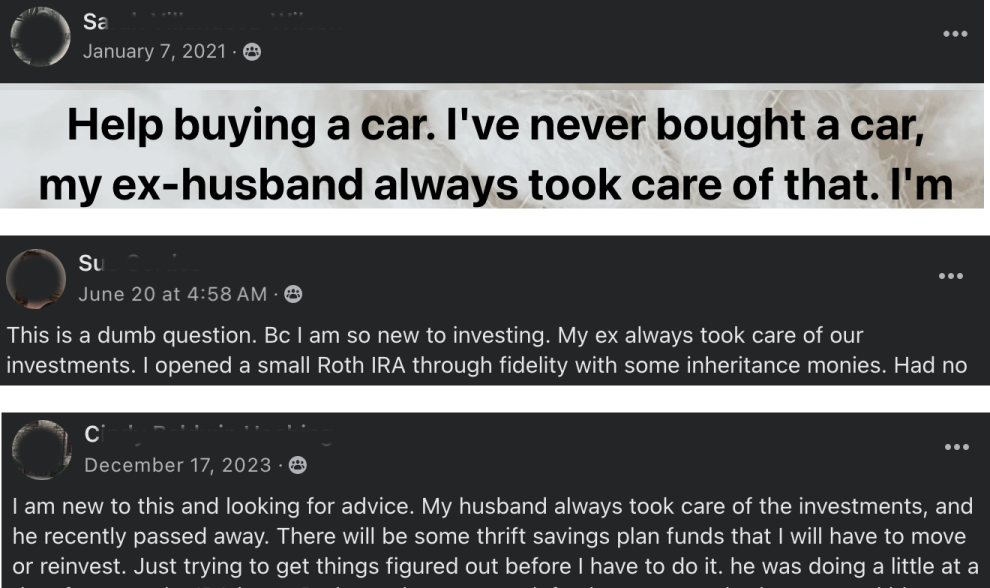The image size is (990, 588).
Task: Open avatar of December 17, 2023 post author
Action: click(41, 450)
